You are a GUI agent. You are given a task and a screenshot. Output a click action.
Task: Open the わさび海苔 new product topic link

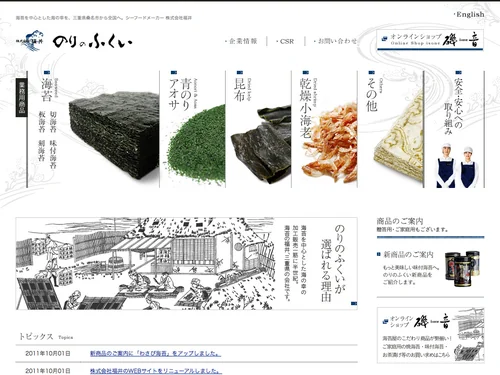point(155,353)
